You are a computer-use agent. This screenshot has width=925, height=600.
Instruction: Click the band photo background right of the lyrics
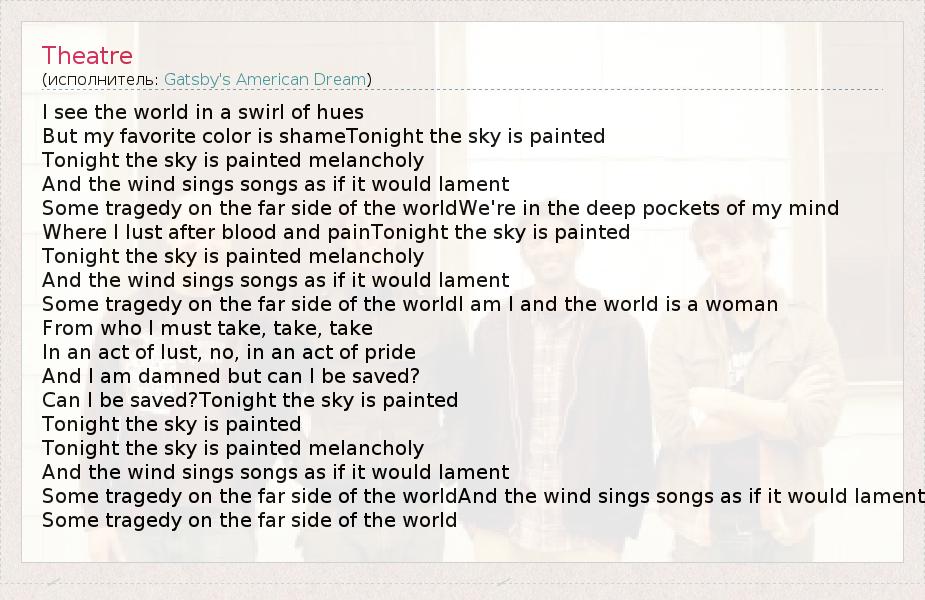(x=760, y=400)
